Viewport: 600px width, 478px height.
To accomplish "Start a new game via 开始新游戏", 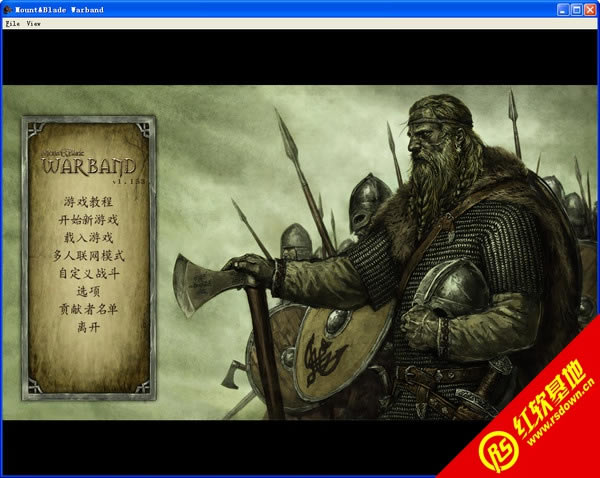I will click(89, 220).
